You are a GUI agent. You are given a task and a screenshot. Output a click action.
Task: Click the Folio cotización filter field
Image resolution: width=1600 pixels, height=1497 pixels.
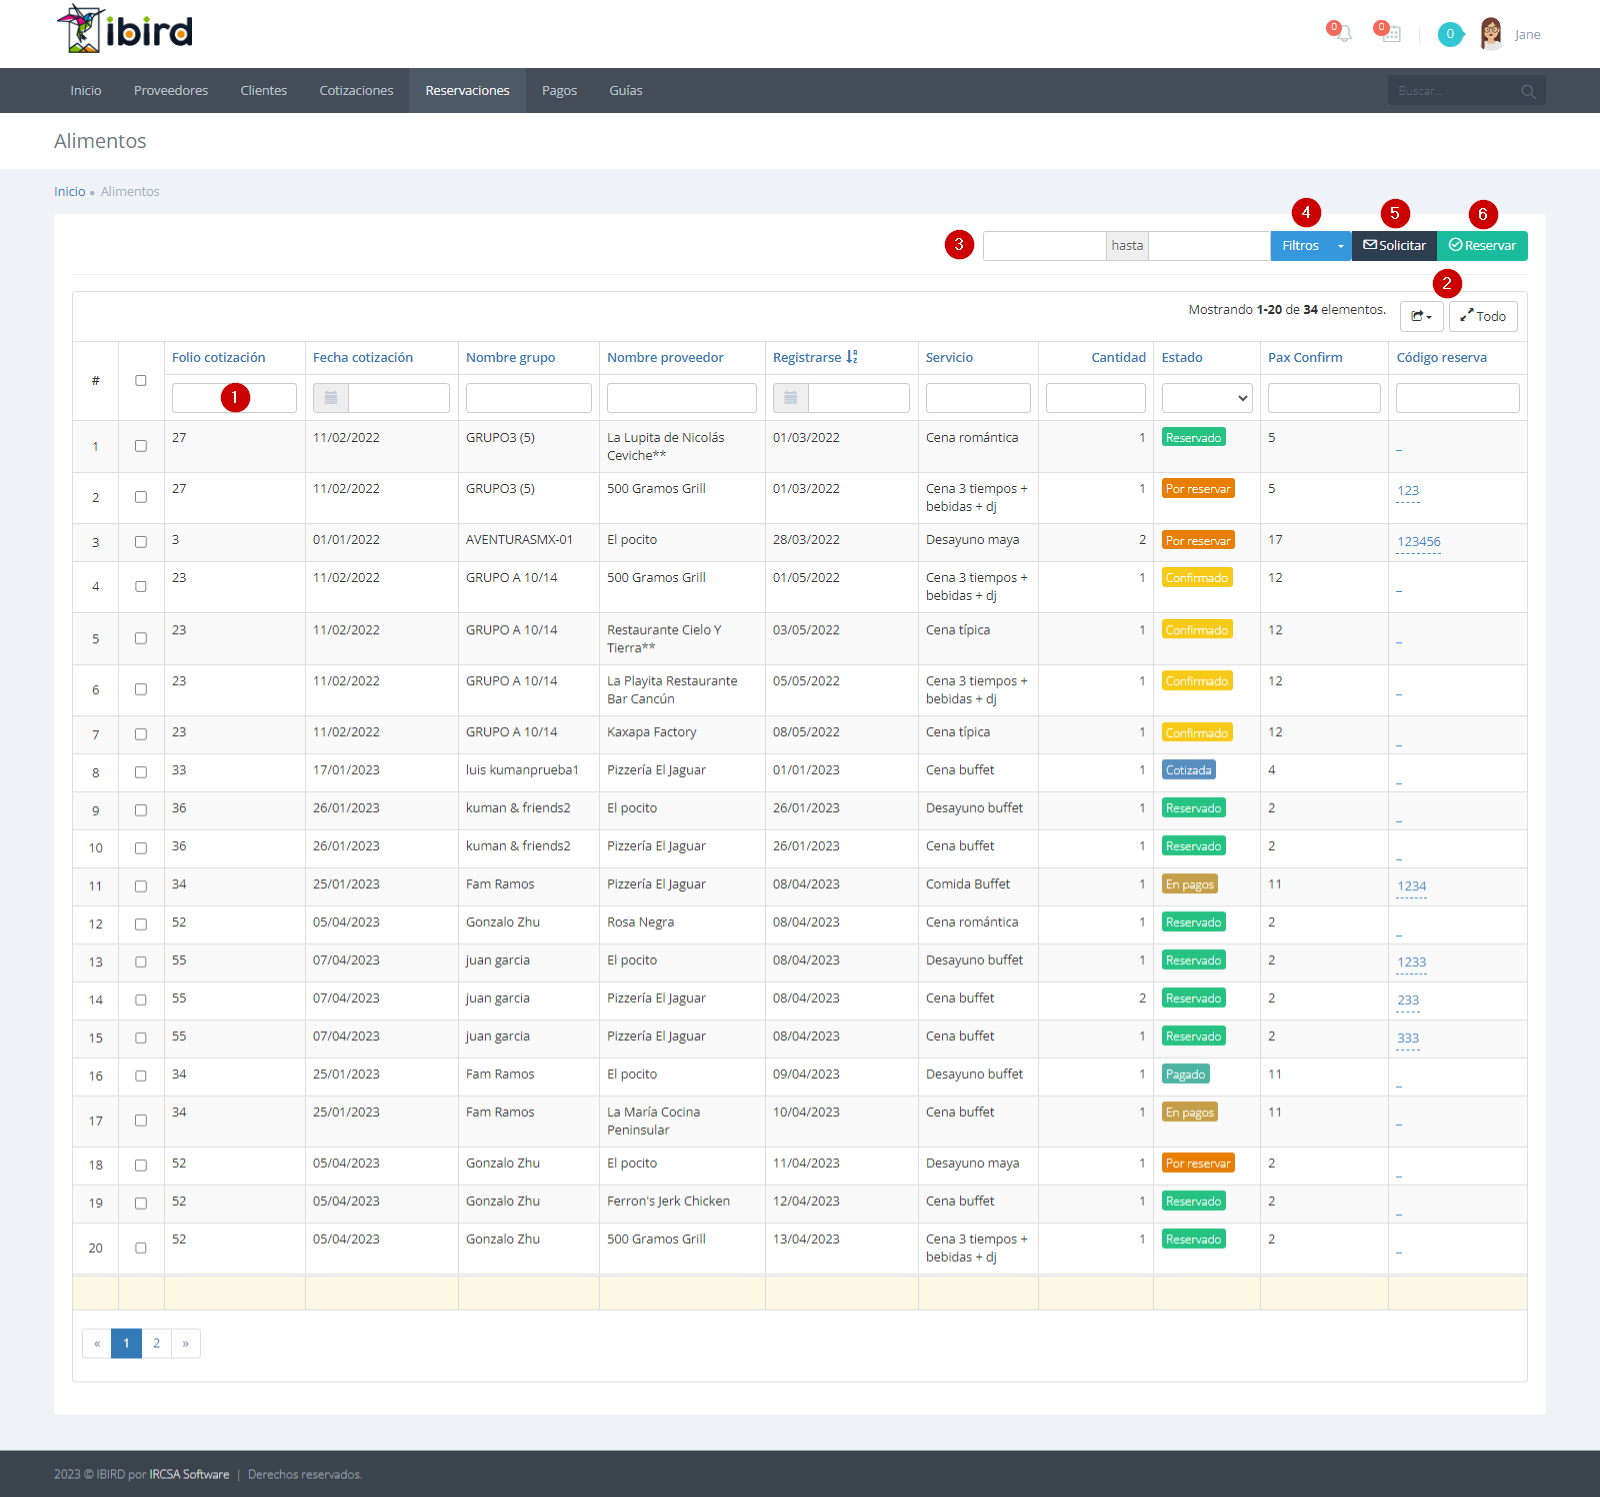(x=234, y=398)
